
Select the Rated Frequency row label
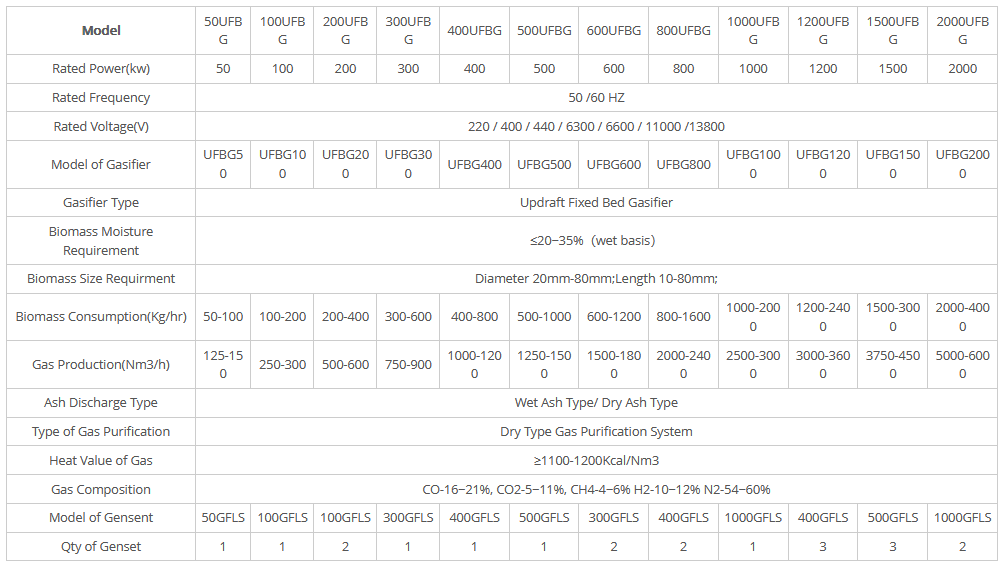(101, 98)
